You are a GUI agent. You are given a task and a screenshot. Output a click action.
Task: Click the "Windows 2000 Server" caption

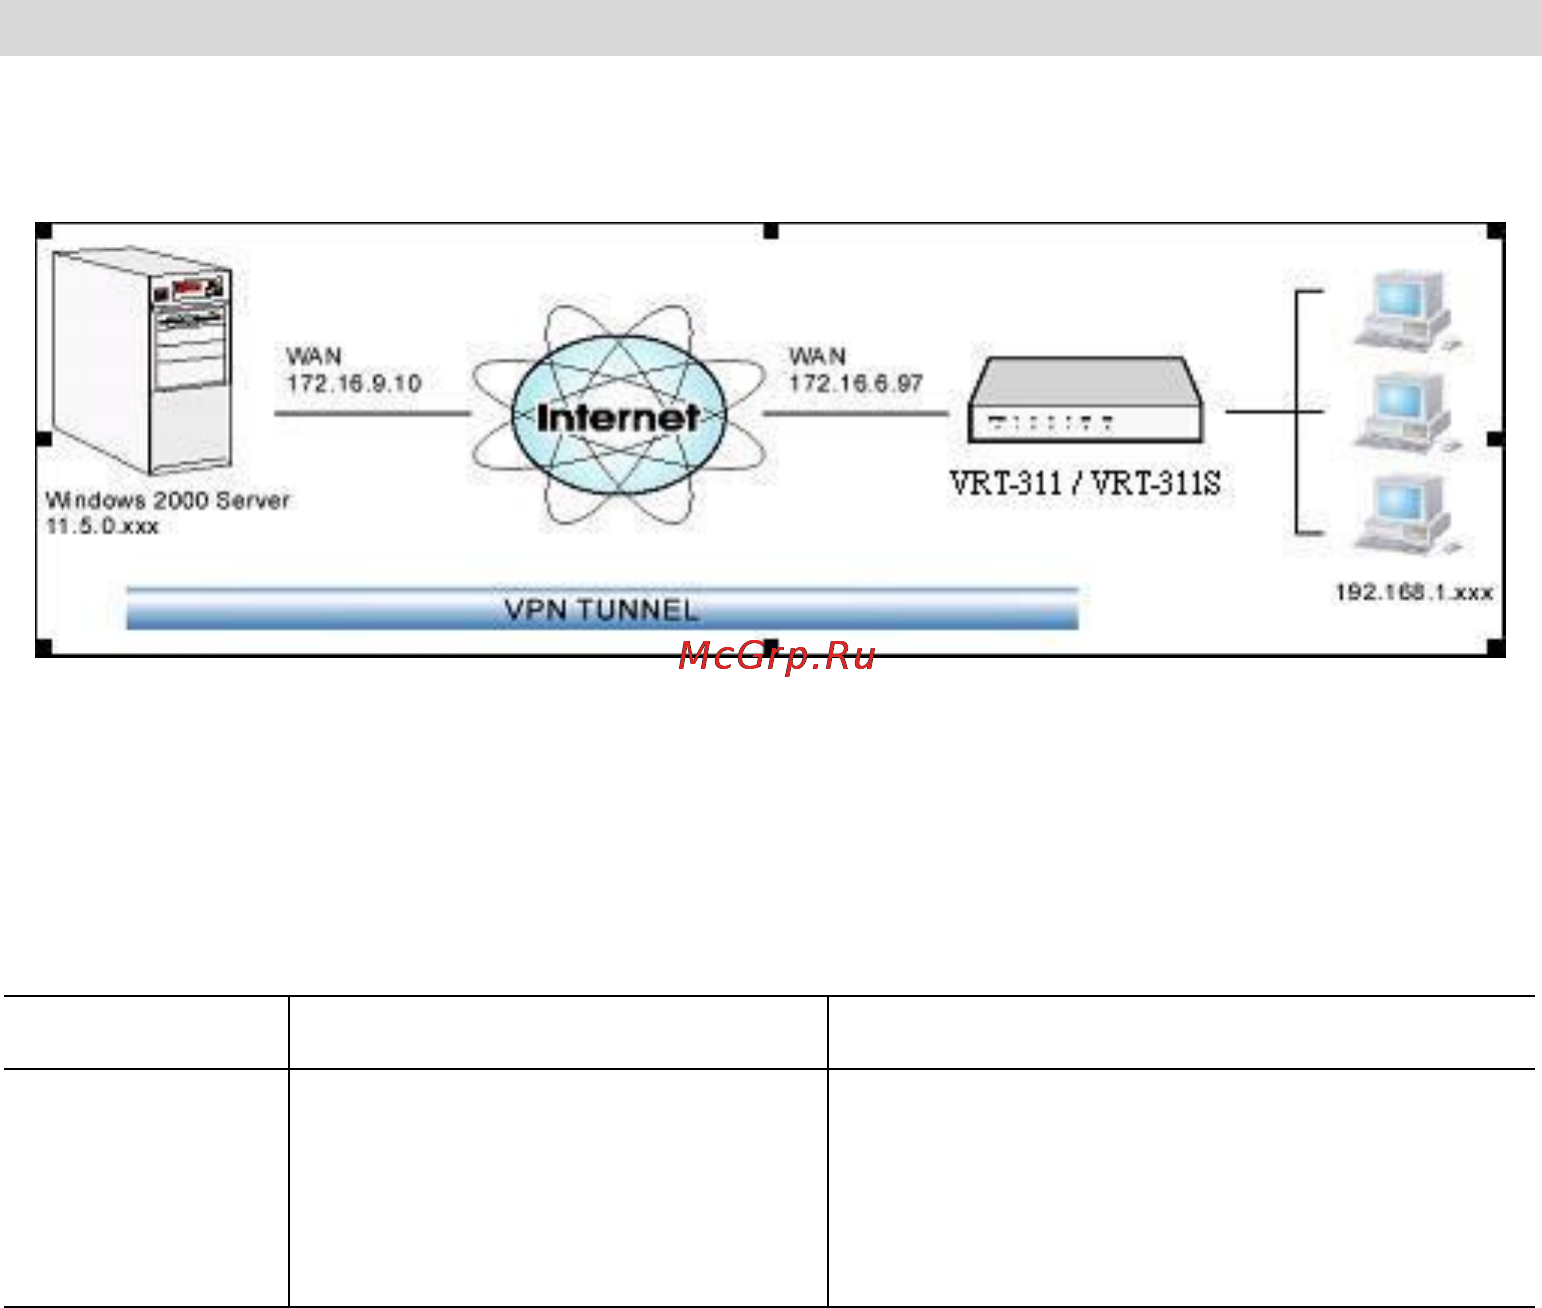(x=168, y=500)
